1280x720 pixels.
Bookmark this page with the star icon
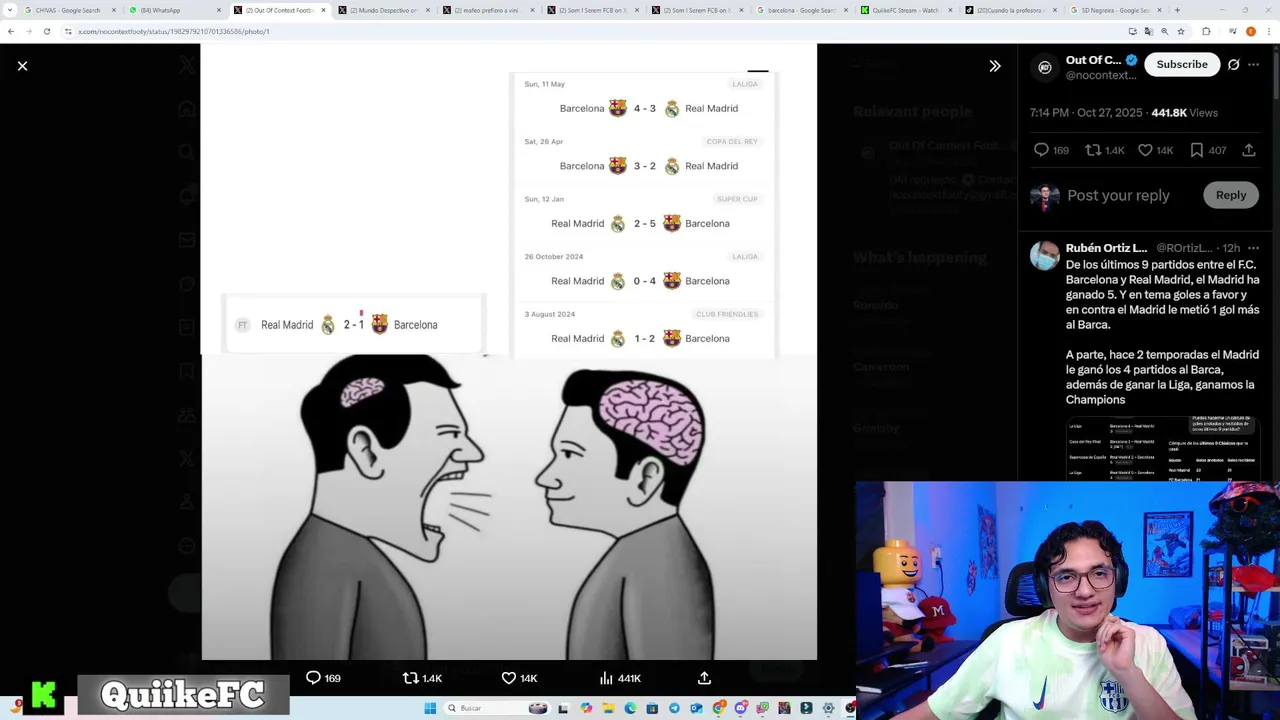pyautogui.click(x=1181, y=31)
